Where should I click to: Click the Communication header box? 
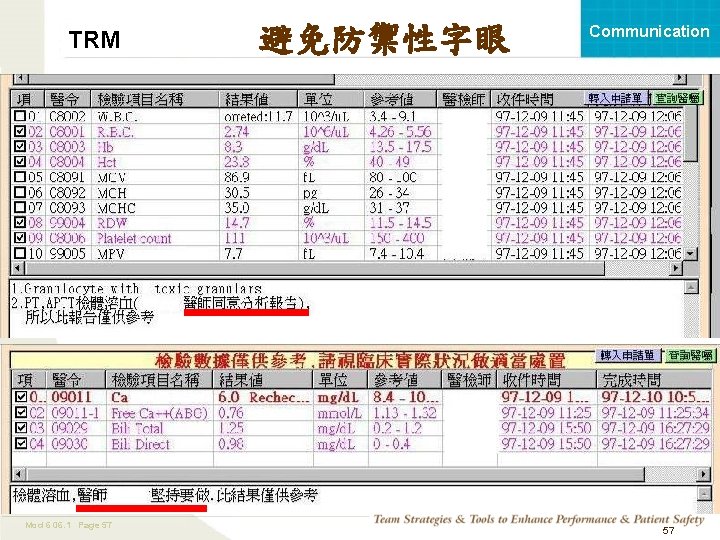(650, 28)
